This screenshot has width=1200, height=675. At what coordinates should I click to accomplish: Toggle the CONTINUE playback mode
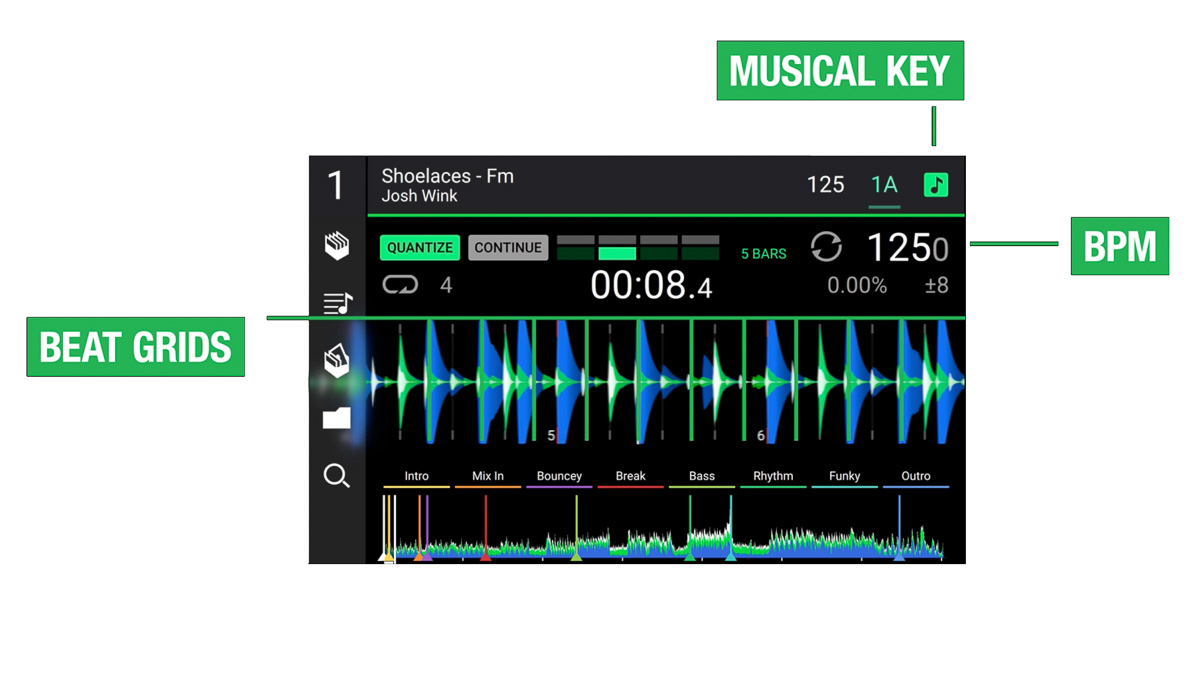click(508, 248)
